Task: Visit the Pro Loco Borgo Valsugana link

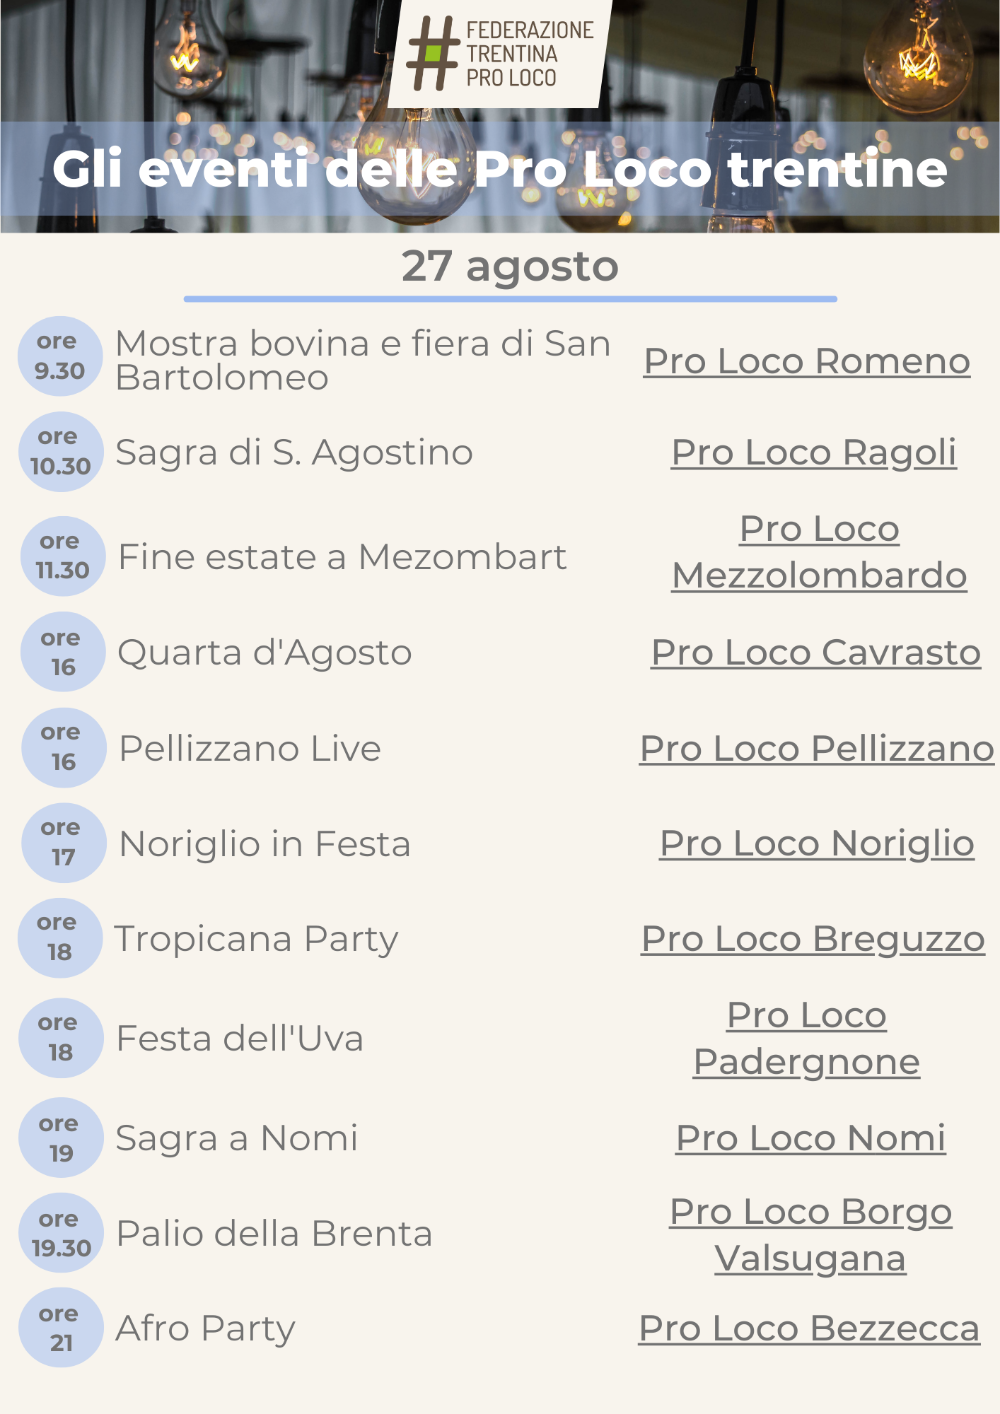Action: pos(811,1235)
